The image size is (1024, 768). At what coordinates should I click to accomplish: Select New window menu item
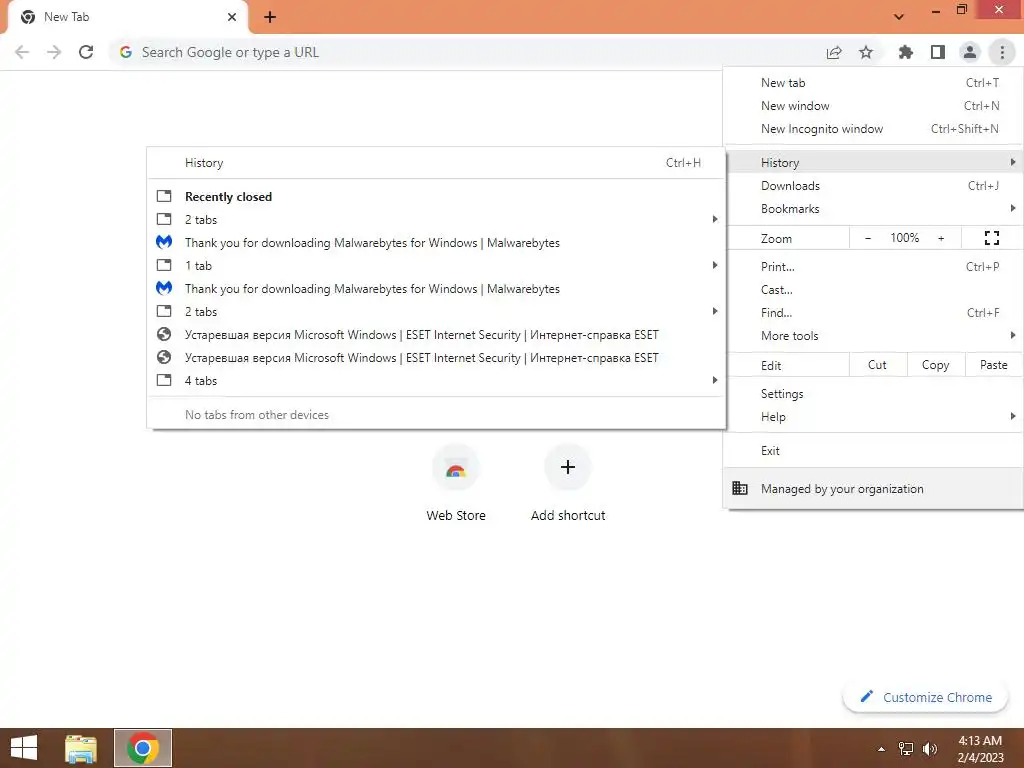(873, 106)
